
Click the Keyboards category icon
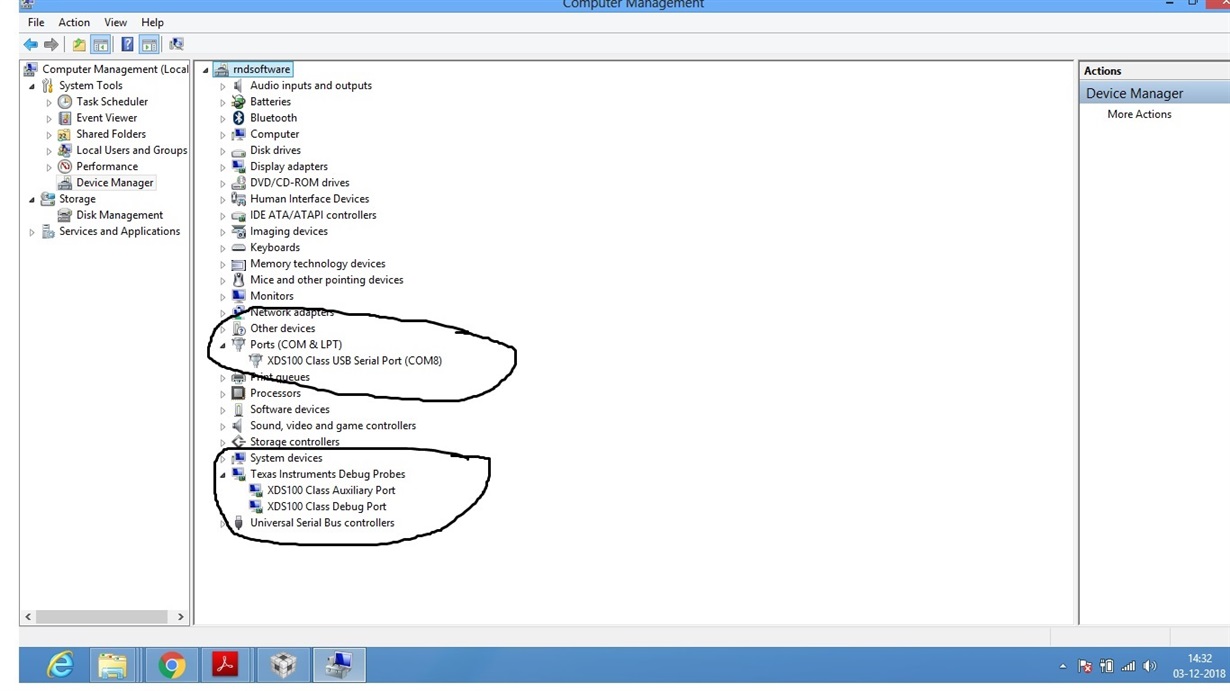[x=238, y=248]
